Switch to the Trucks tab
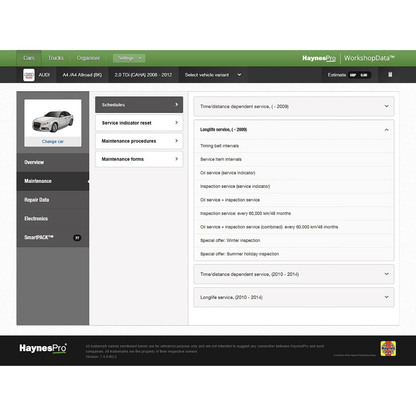 tap(56, 58)
